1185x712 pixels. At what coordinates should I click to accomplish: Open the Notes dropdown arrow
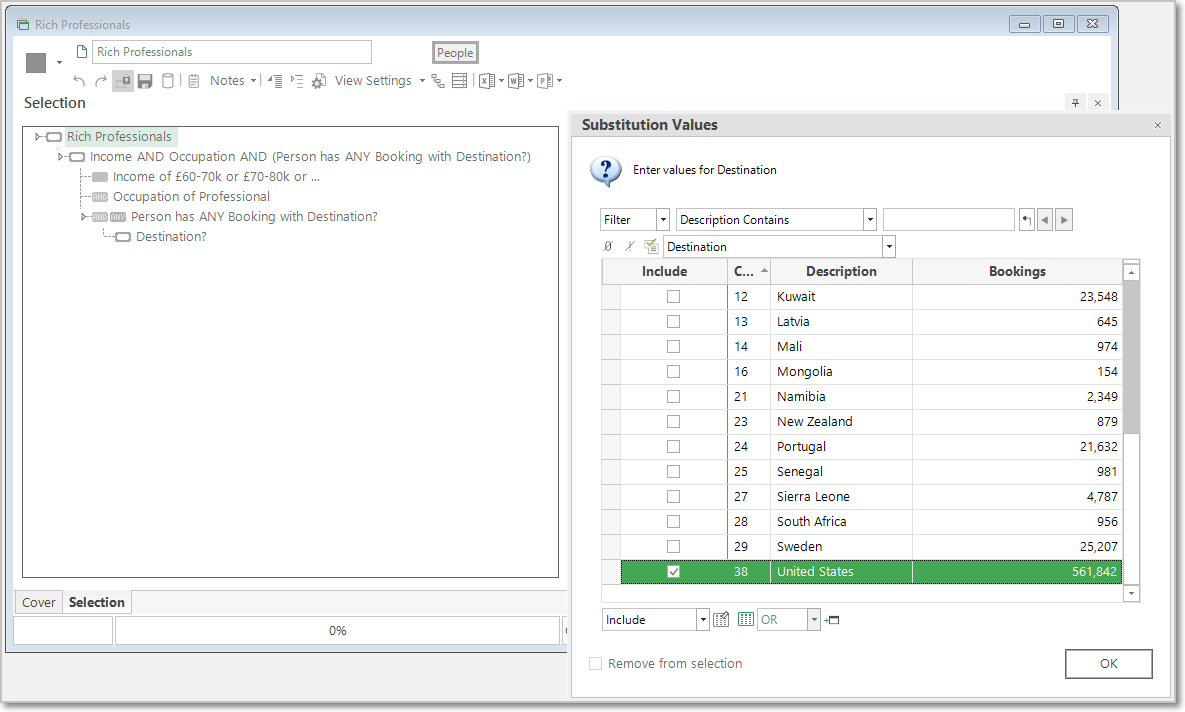point(253,81)
